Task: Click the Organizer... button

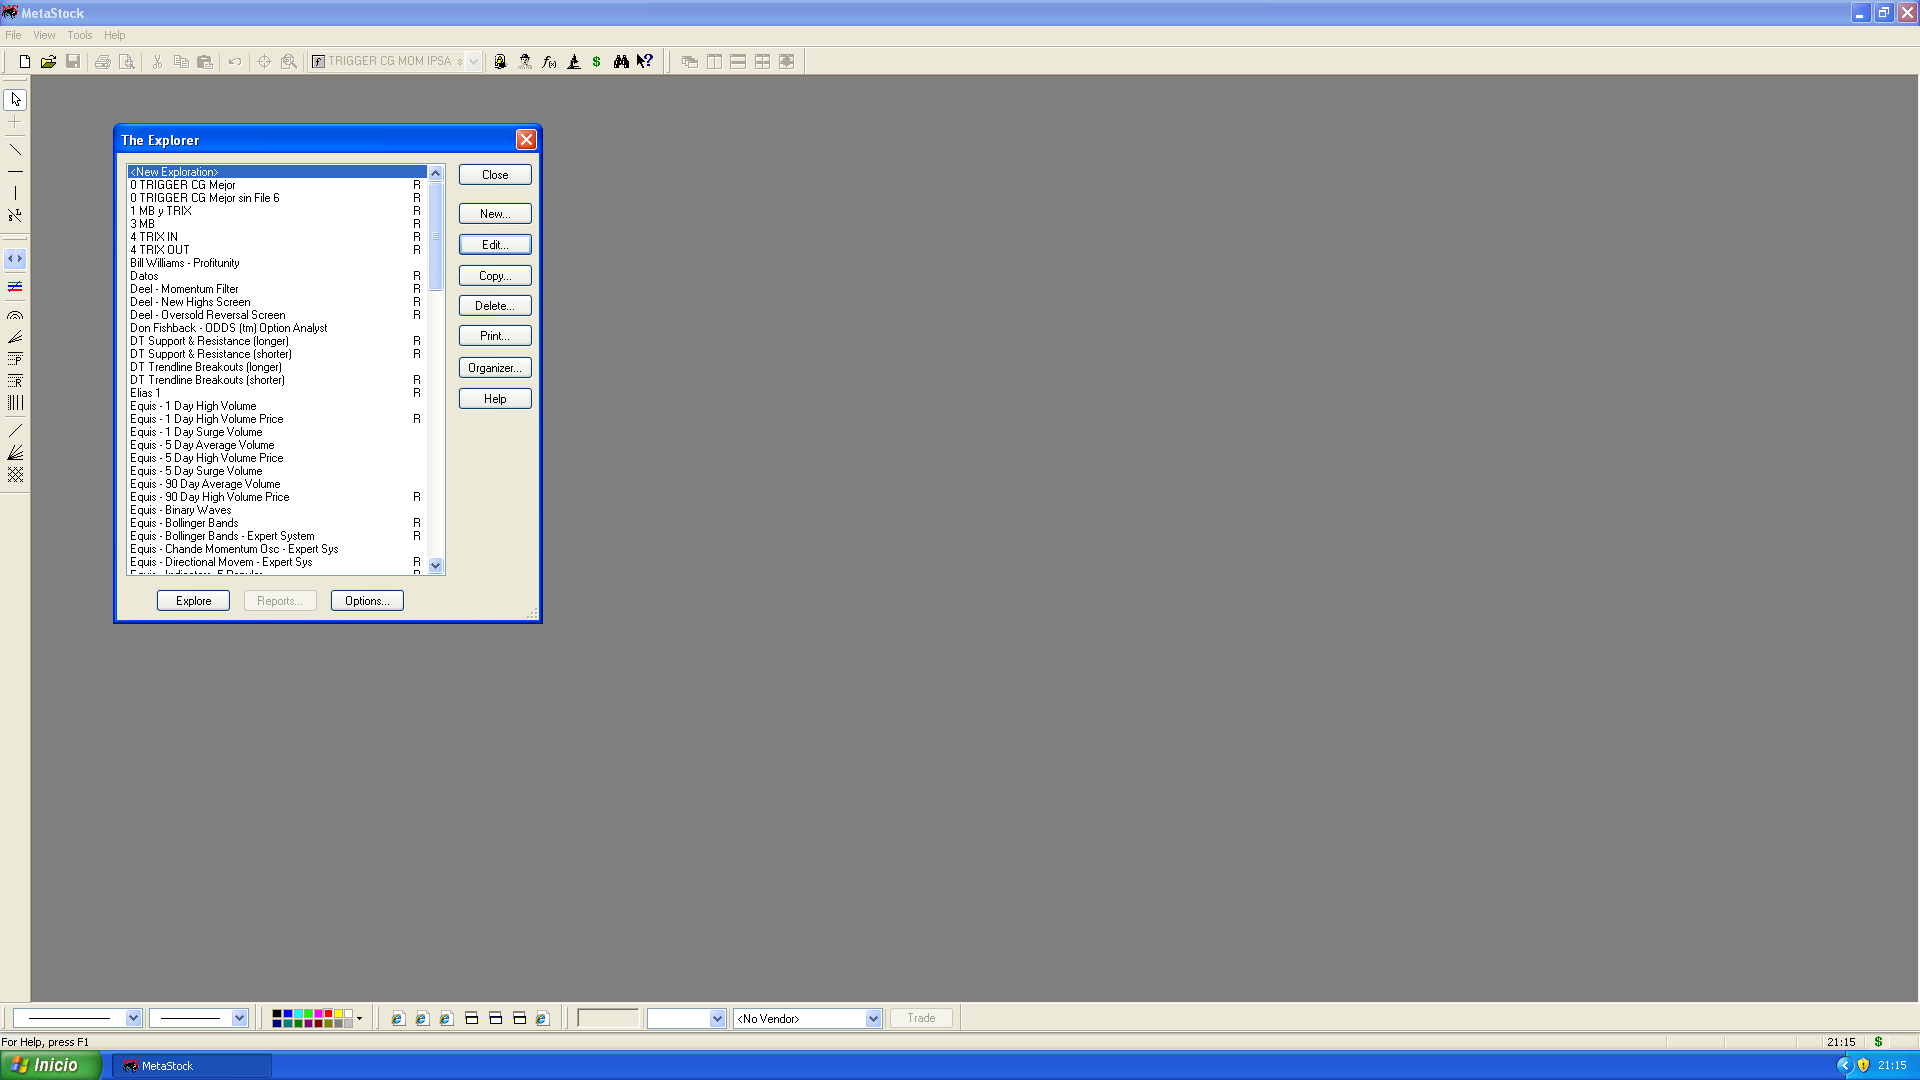Action: click(x=495, y=368)
